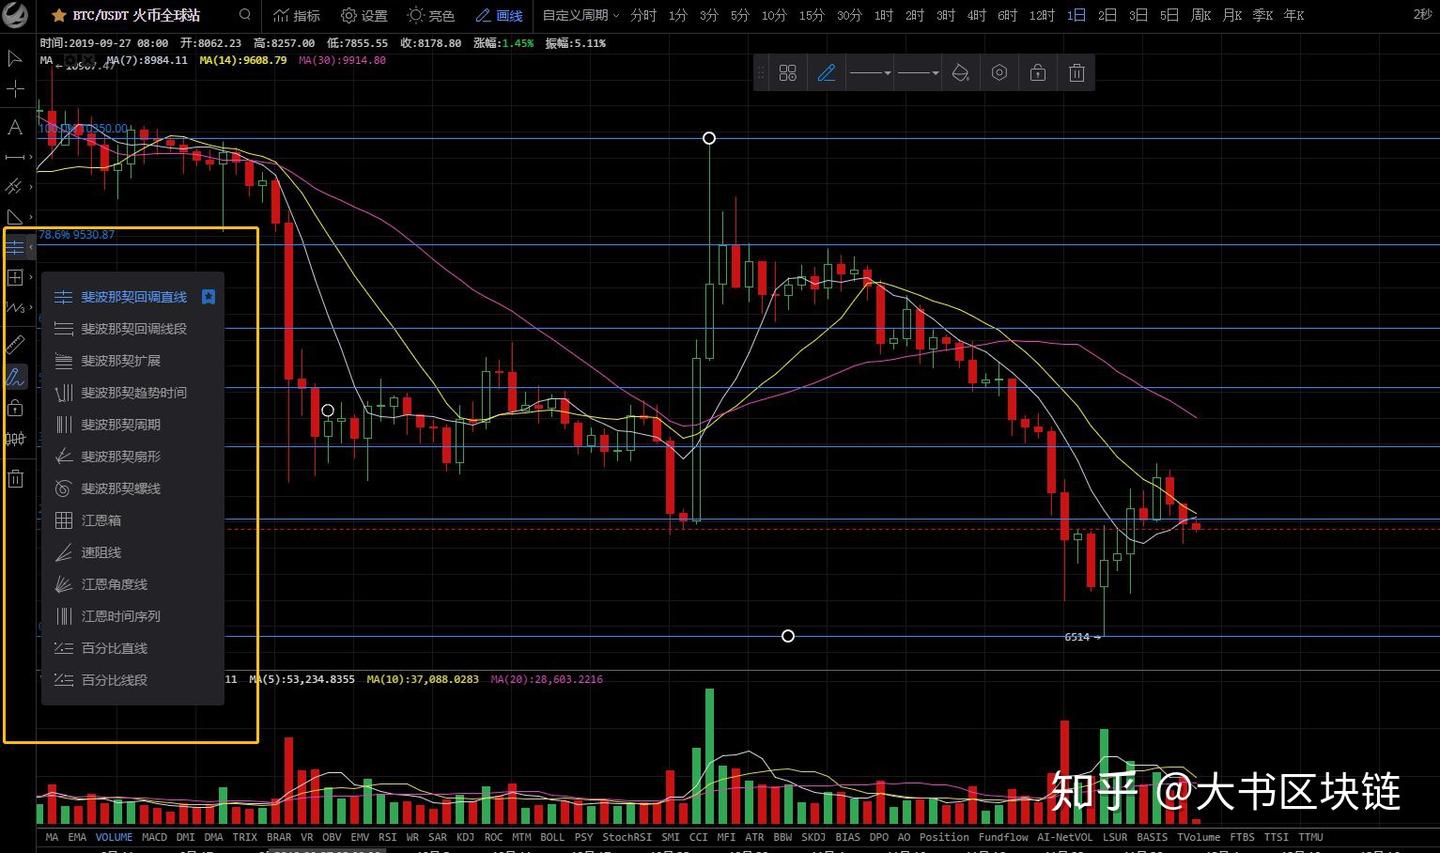Click the delete drawings trash icon in sidebar
Screen dimensions: 1440x853
click(x=15, y=478)
